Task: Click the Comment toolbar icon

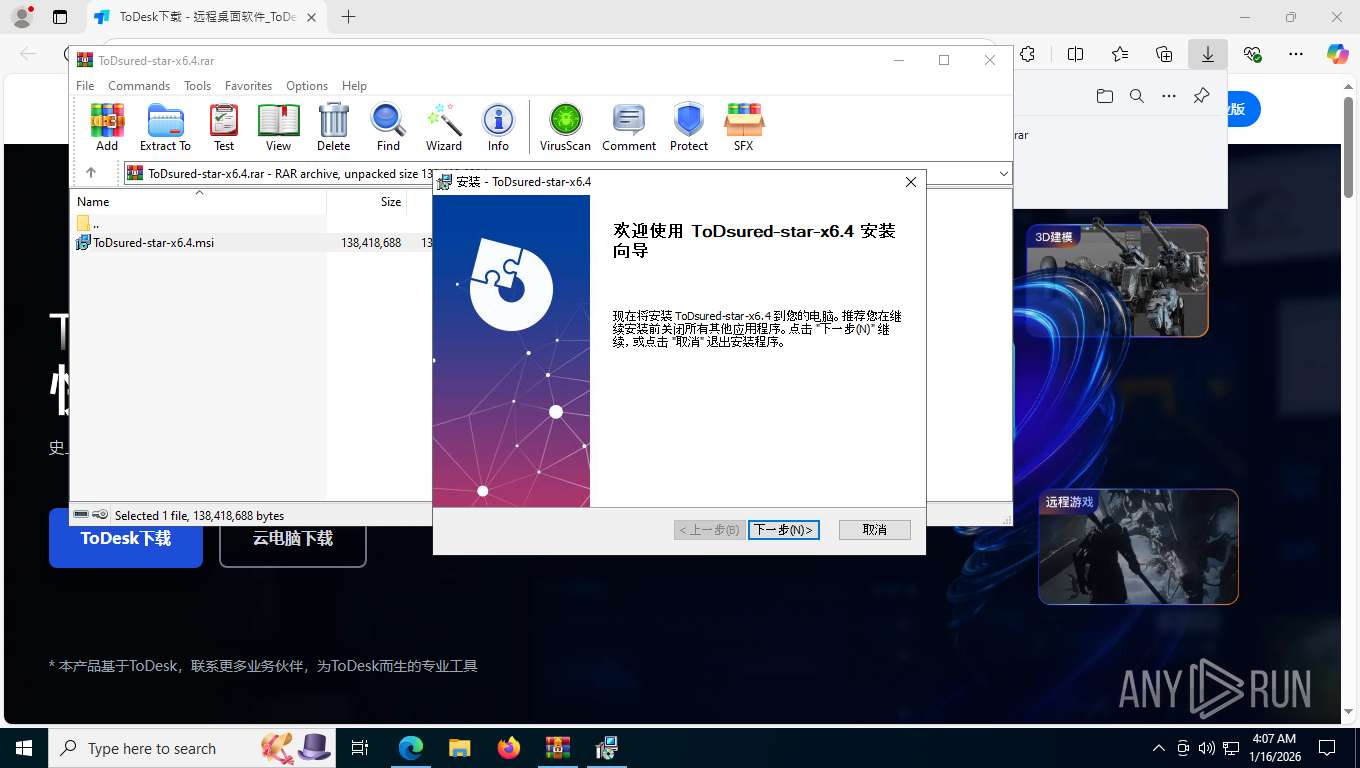Action: click(629, 127)
